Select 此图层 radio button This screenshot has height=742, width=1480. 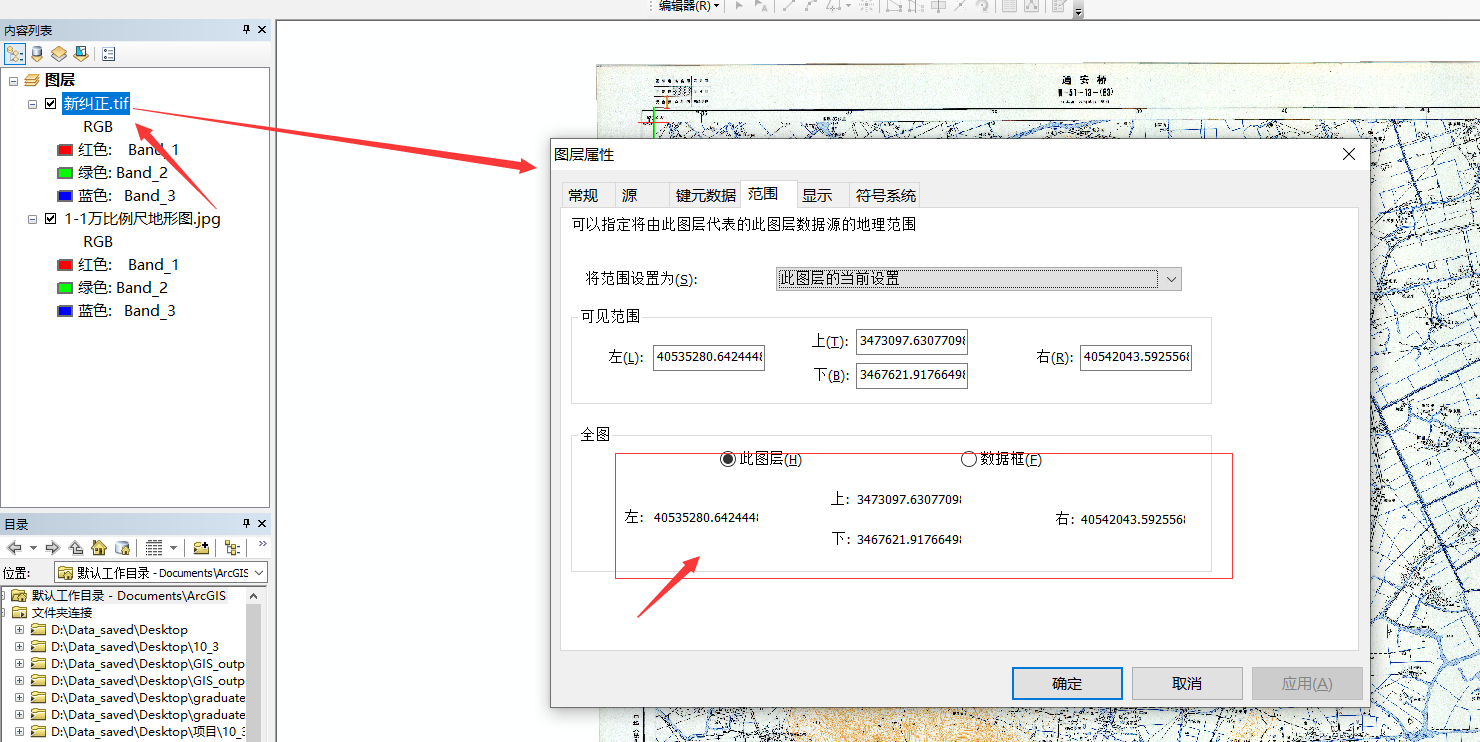click(728, 459)
